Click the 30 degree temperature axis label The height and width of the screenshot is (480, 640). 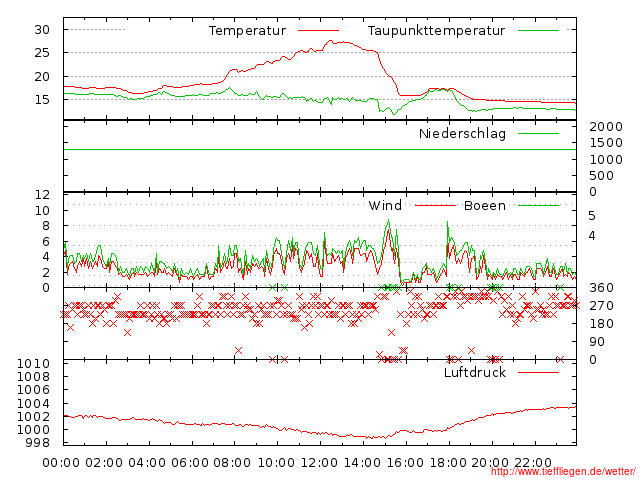(x=42, y=30)
